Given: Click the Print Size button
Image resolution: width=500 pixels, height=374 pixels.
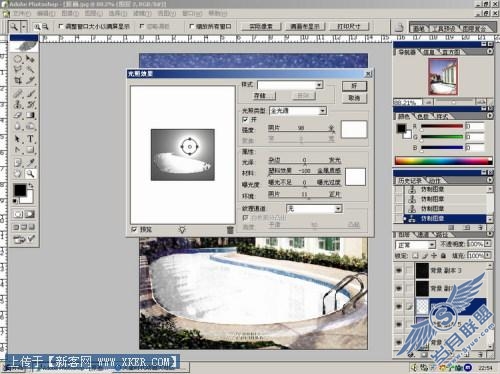Looking at the screenshot, I should click(349, 26).
